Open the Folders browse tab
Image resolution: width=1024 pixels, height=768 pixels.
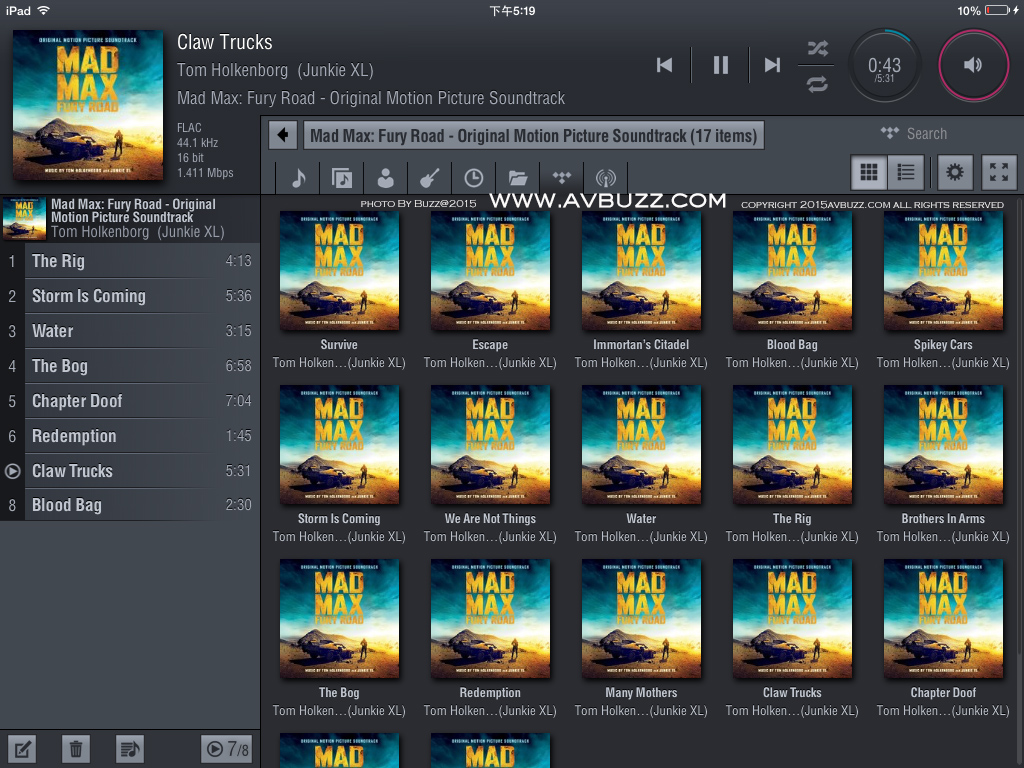(517, 178)
